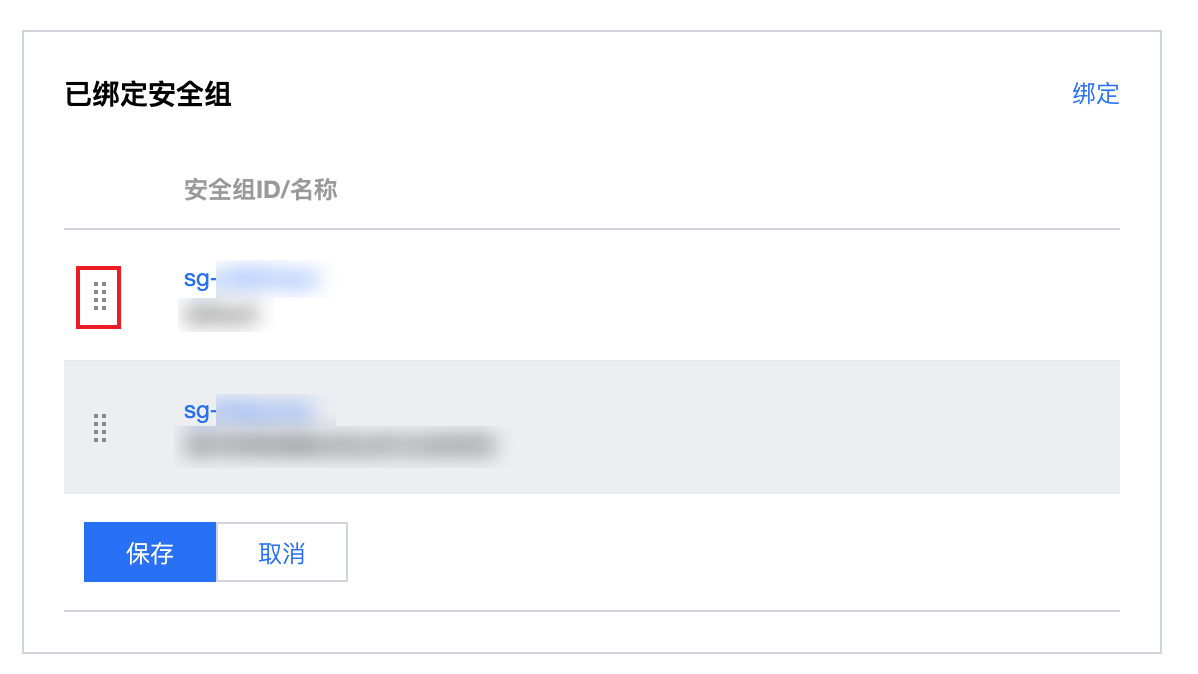
Task: Click the 取消 cancel button
Action: 282,552
